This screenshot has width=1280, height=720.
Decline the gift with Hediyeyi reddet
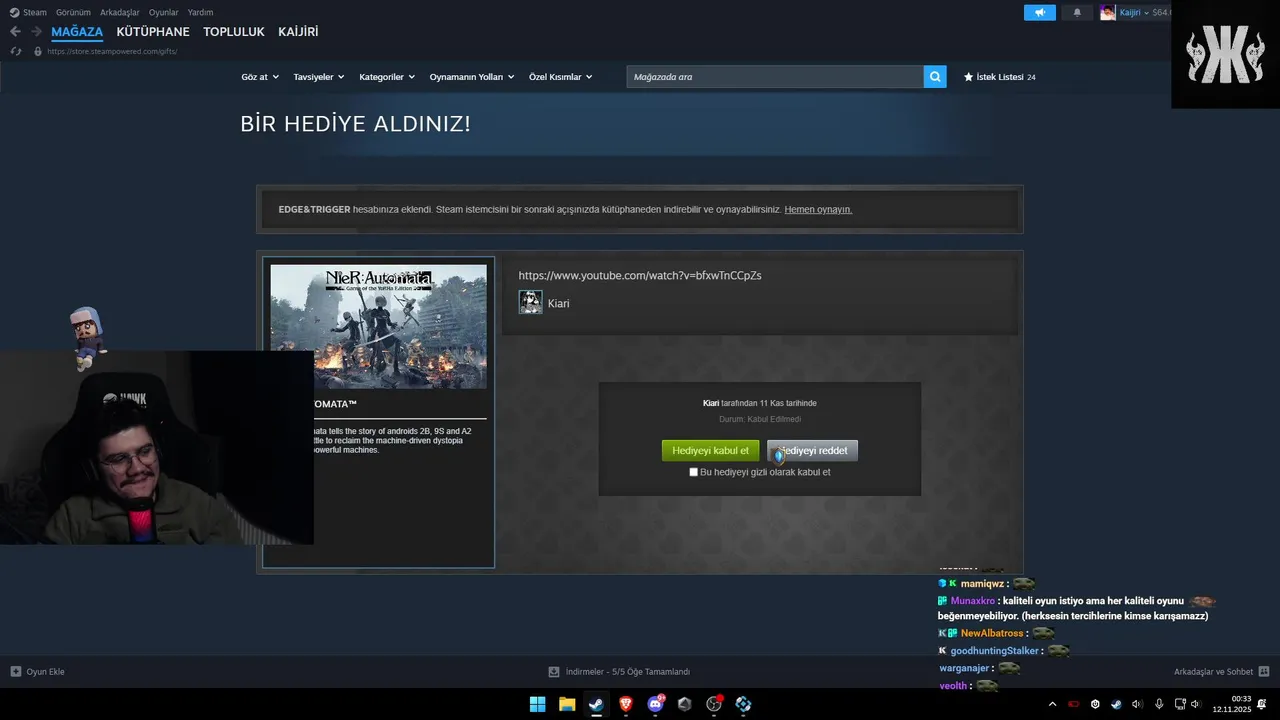[812, 451]
